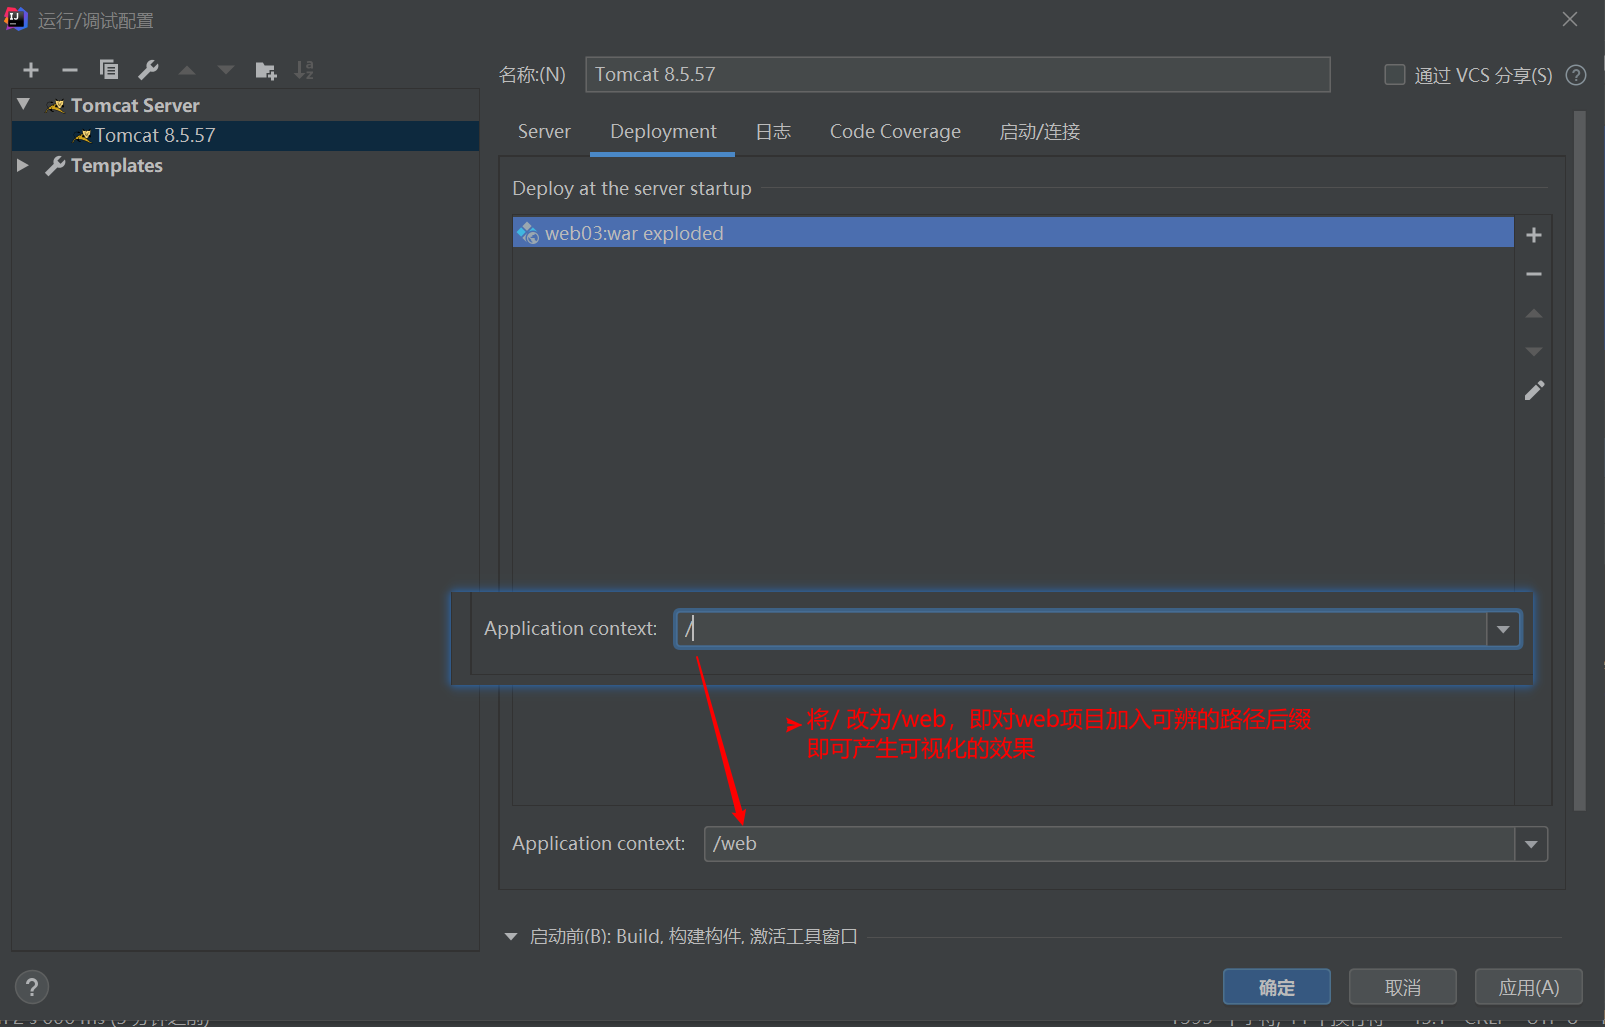Enable 通过 VCS 分享 checkbox
Viewport: 1605px width, 1027px height.
[1394, 74]
